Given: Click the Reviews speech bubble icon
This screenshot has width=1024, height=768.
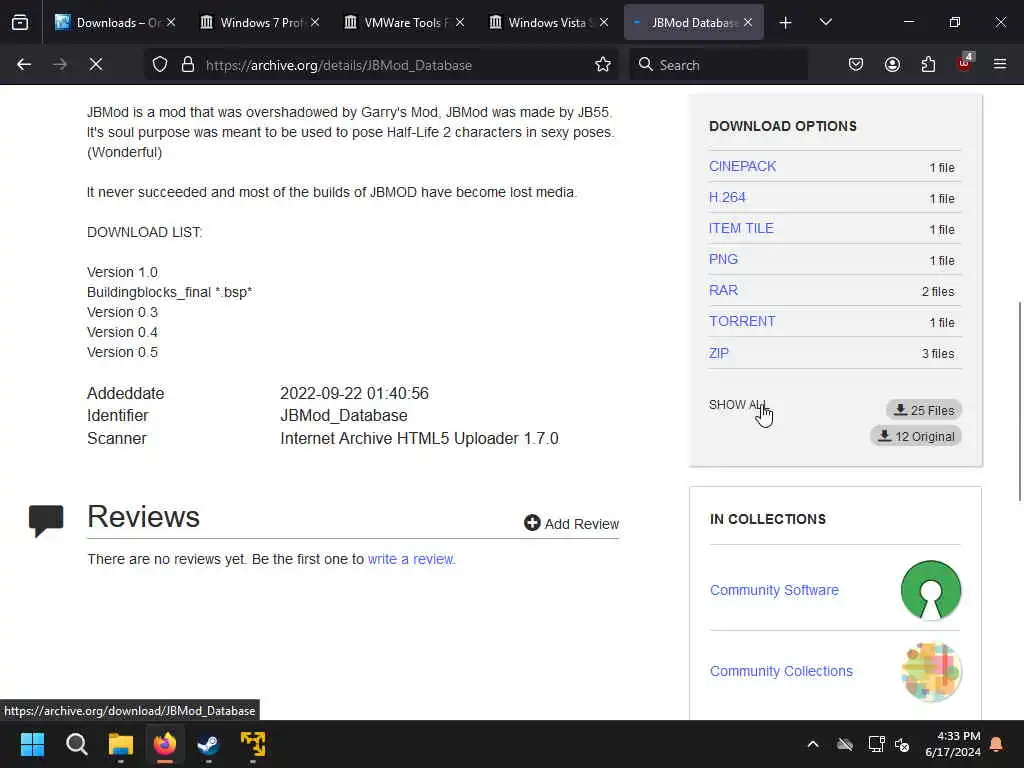Looking at the screenshot, I should pyautogui.click(x=46, y=520).
